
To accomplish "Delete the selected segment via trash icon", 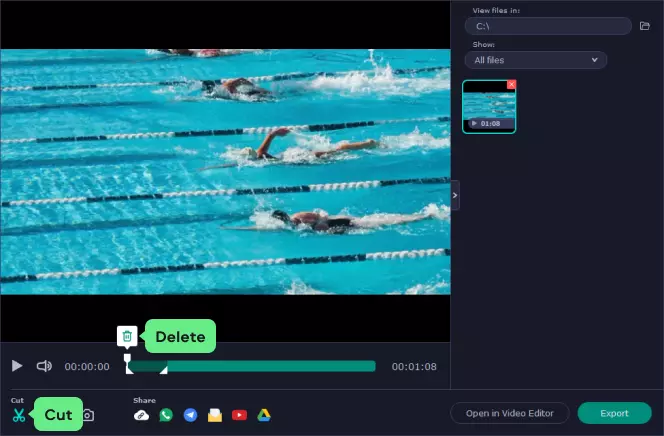I will [127, 336].
